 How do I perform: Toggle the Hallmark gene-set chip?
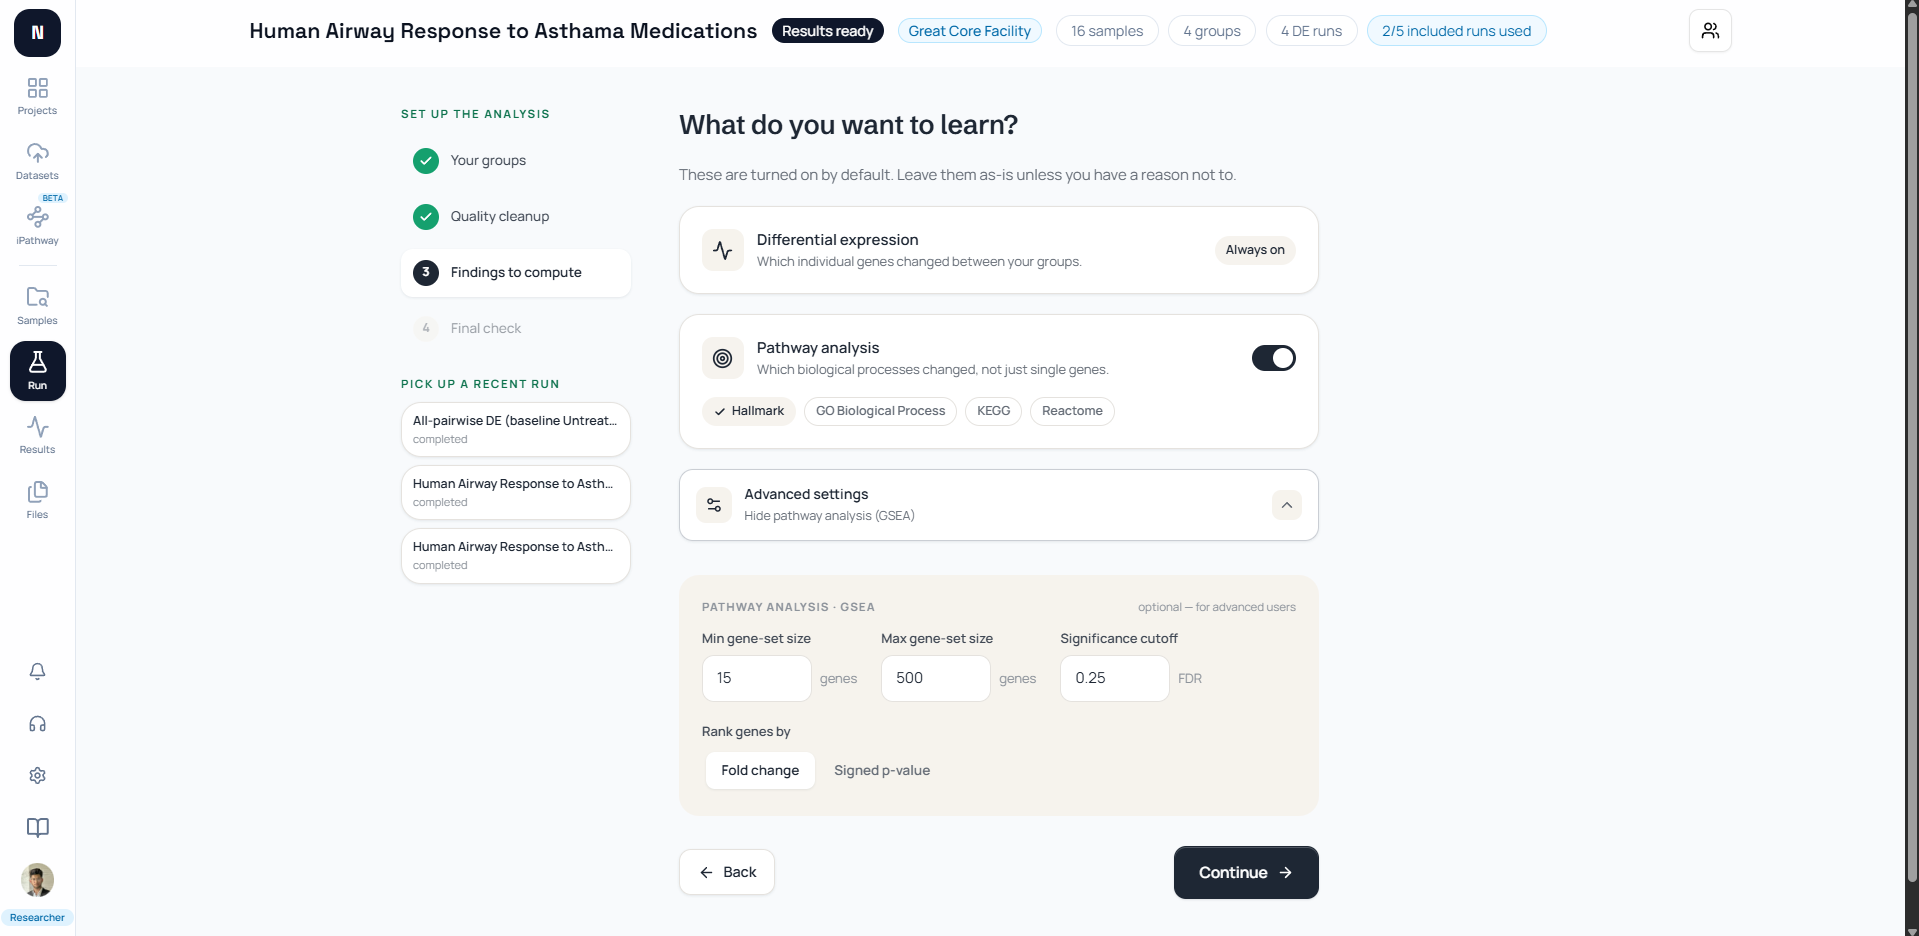point(749,411)
